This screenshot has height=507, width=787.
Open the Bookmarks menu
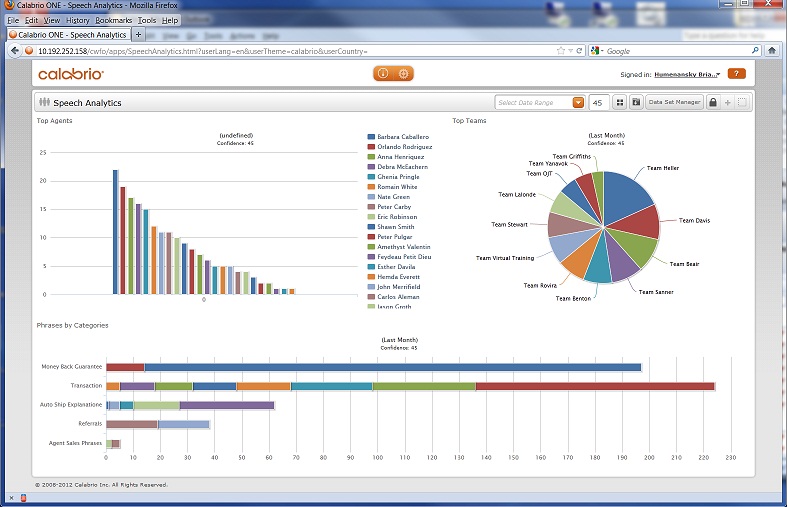tap(113, 20)
